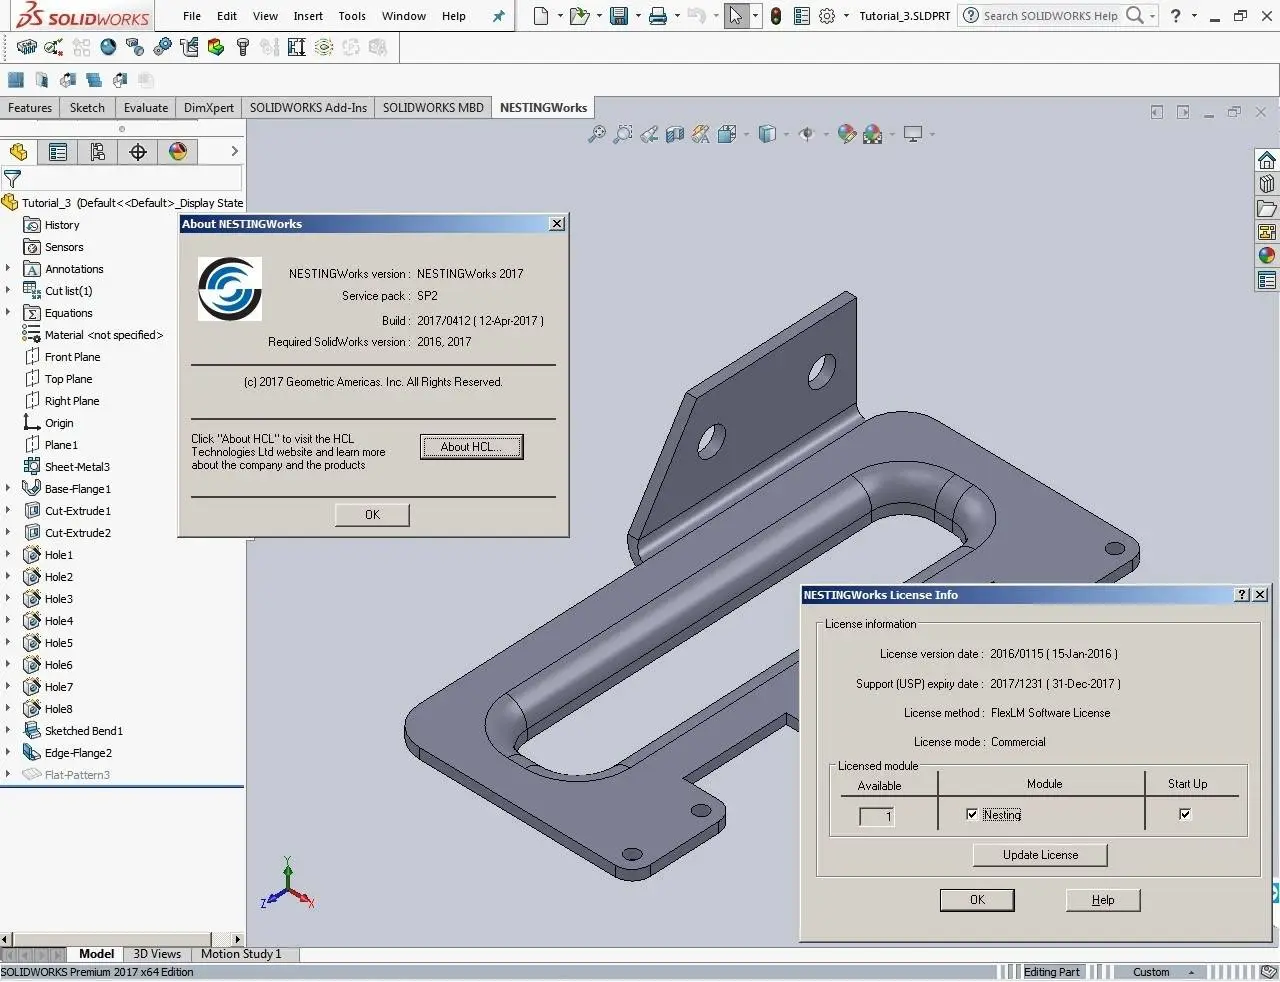
Task: Click the Print icon
Action: tap(658, 16)
